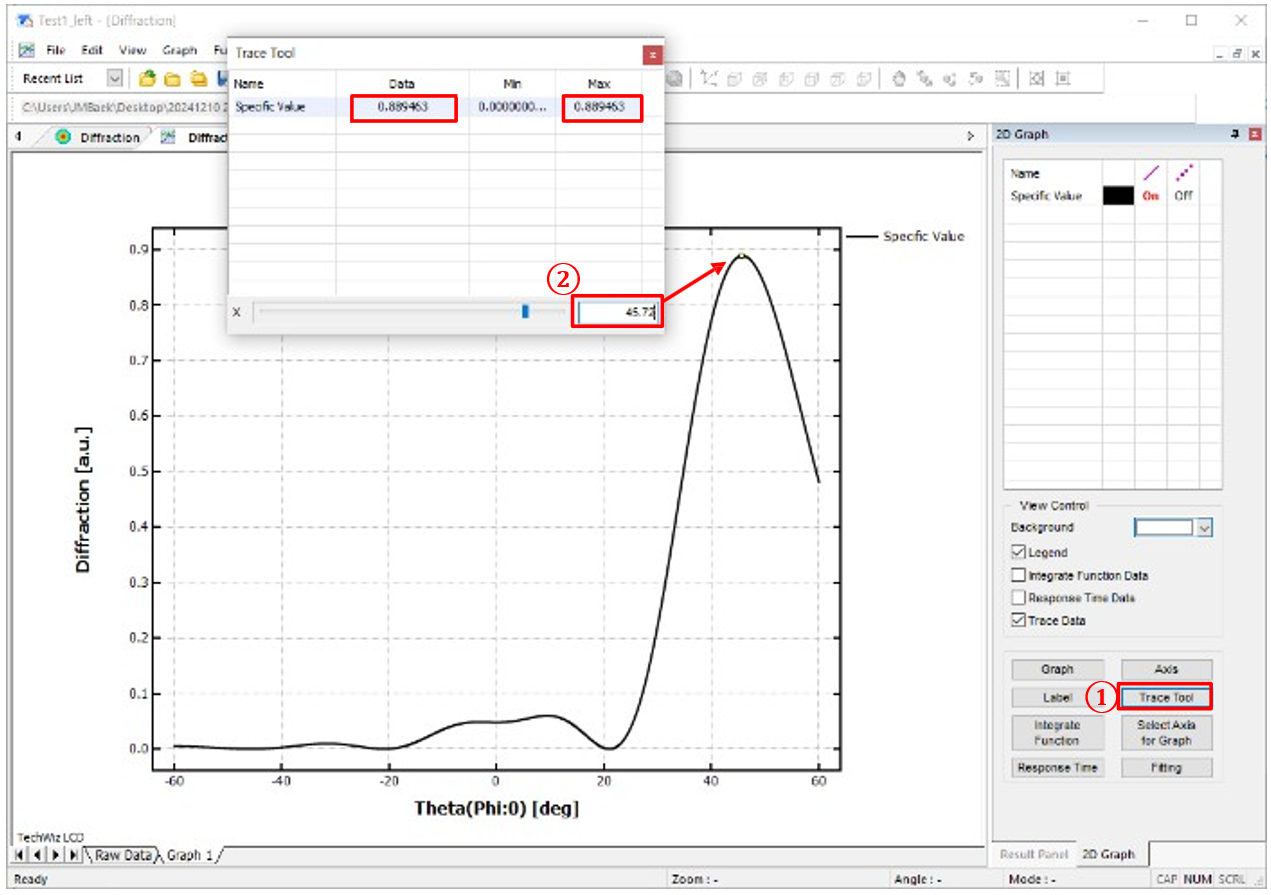This screenshot has width=1271, height=895.
Task: Pin the 2D Graph panel
Action: pos(1236,134)
